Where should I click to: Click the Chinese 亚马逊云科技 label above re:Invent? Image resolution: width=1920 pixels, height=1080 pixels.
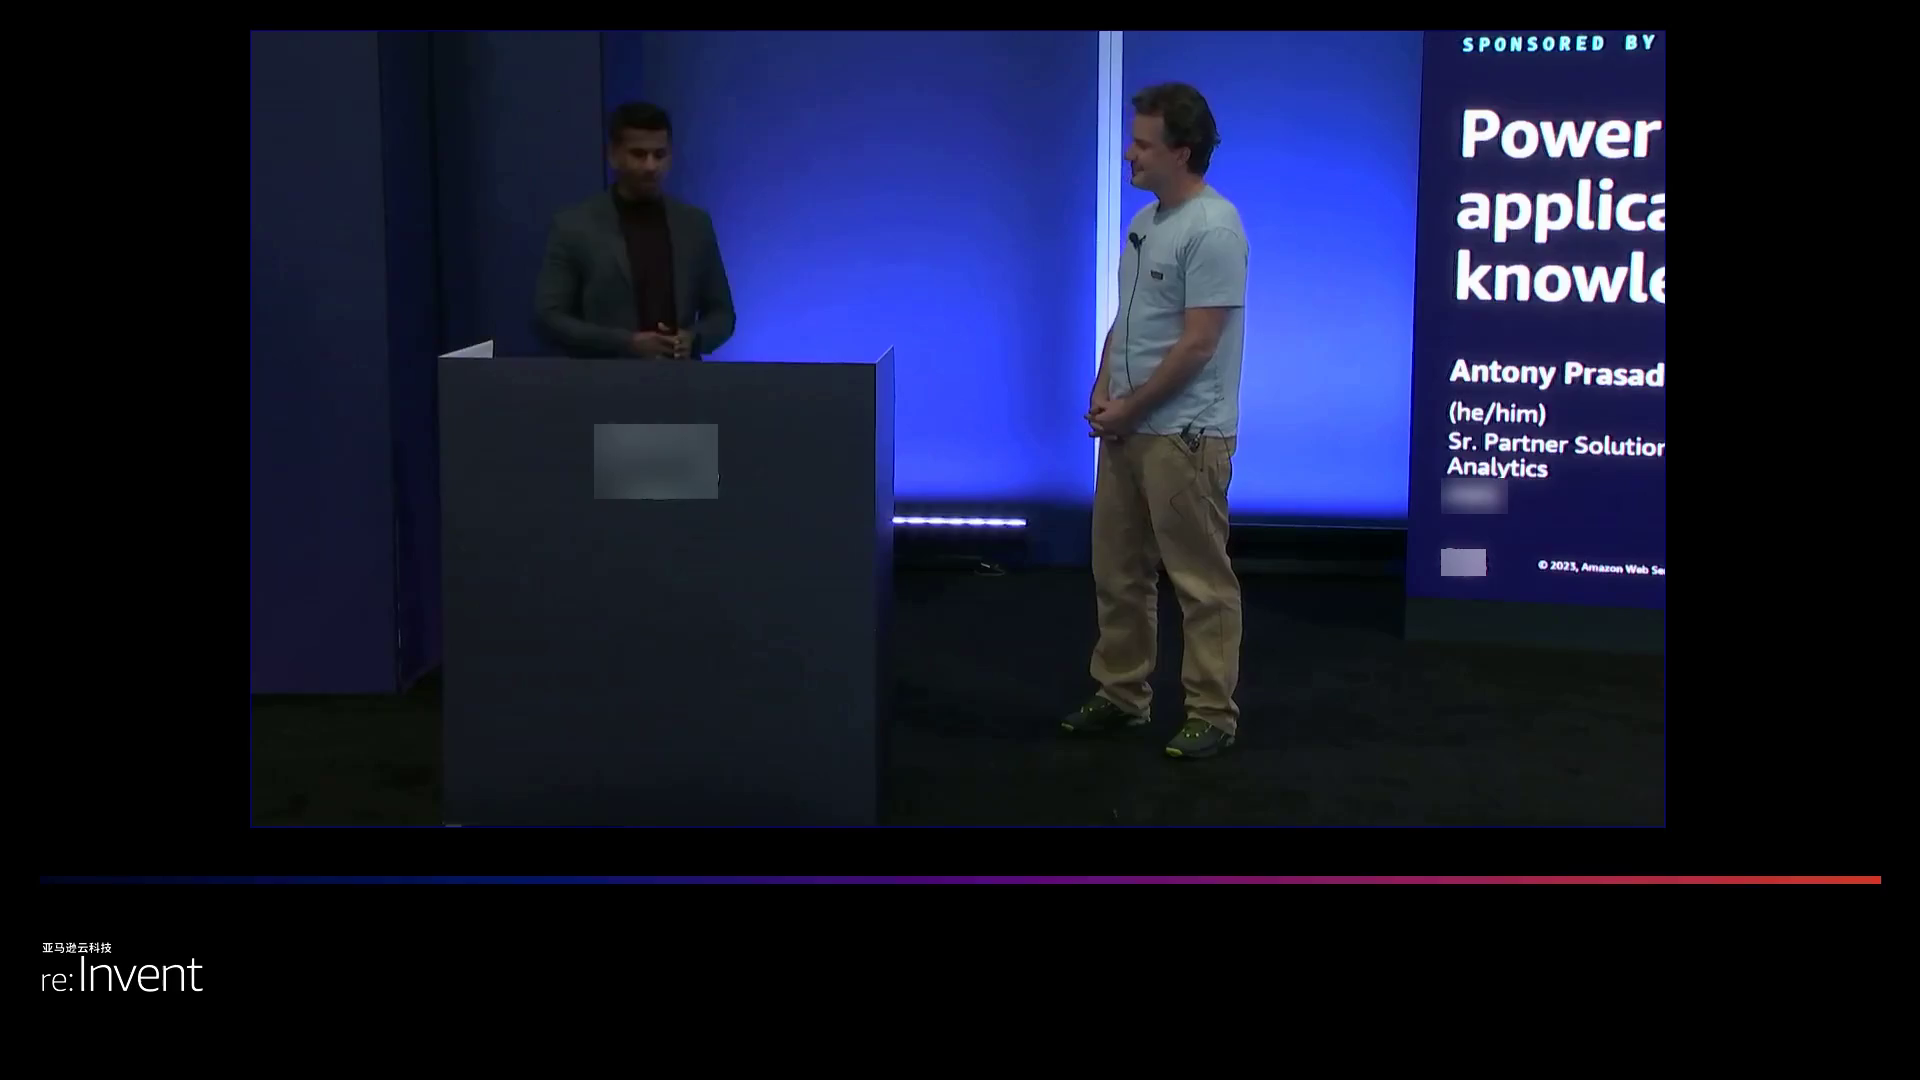click(77, 947)
